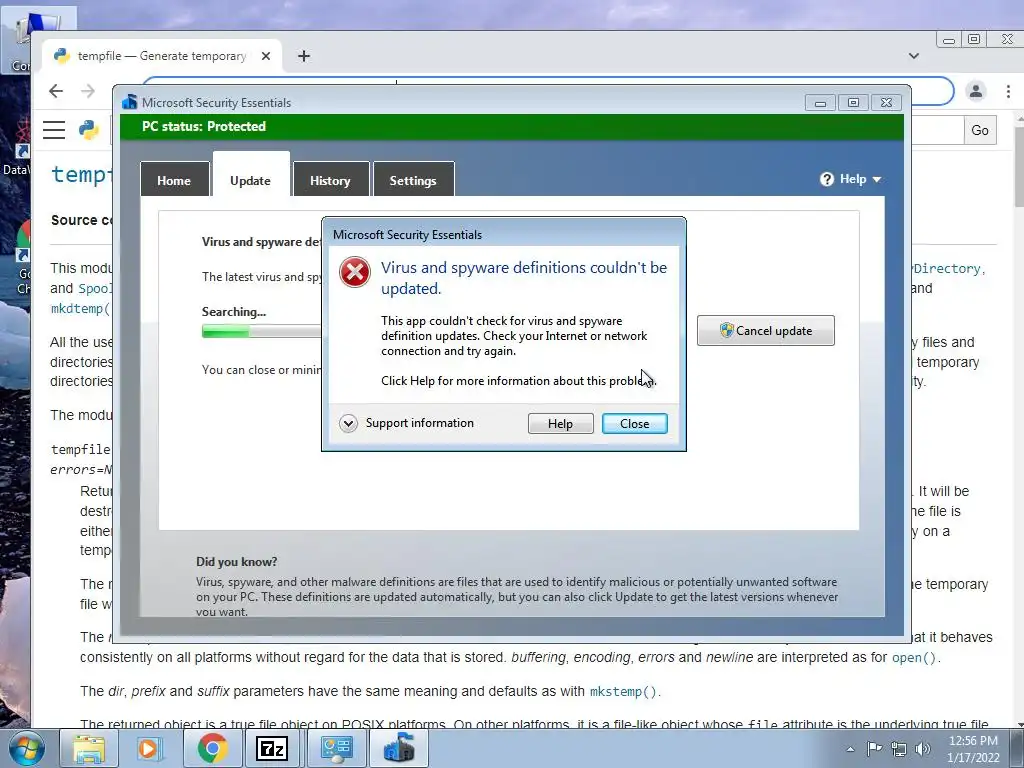Click the update search progress bar

pyautogui.click(x=261, y=332)
